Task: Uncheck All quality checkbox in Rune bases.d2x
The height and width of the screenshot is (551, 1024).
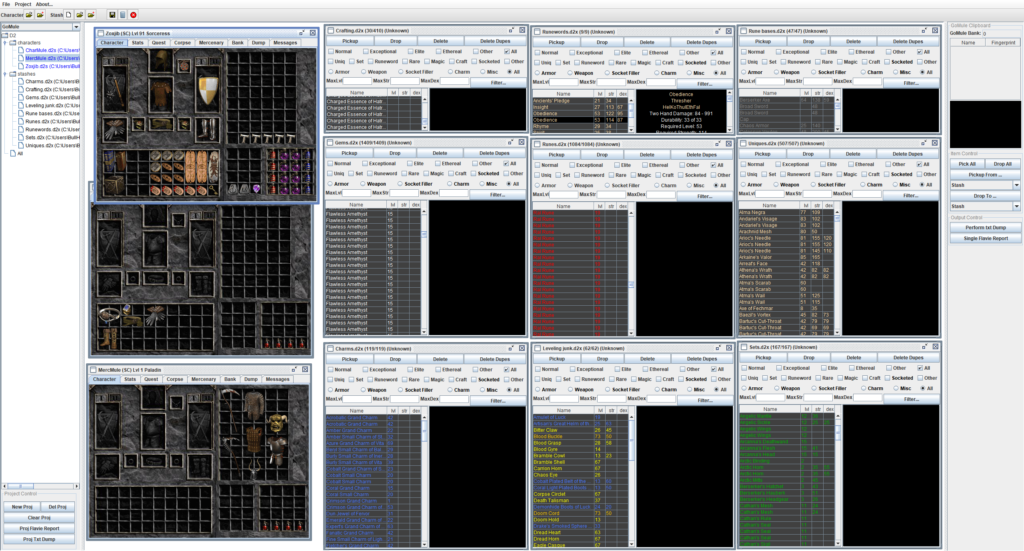Action: [920, 52]
